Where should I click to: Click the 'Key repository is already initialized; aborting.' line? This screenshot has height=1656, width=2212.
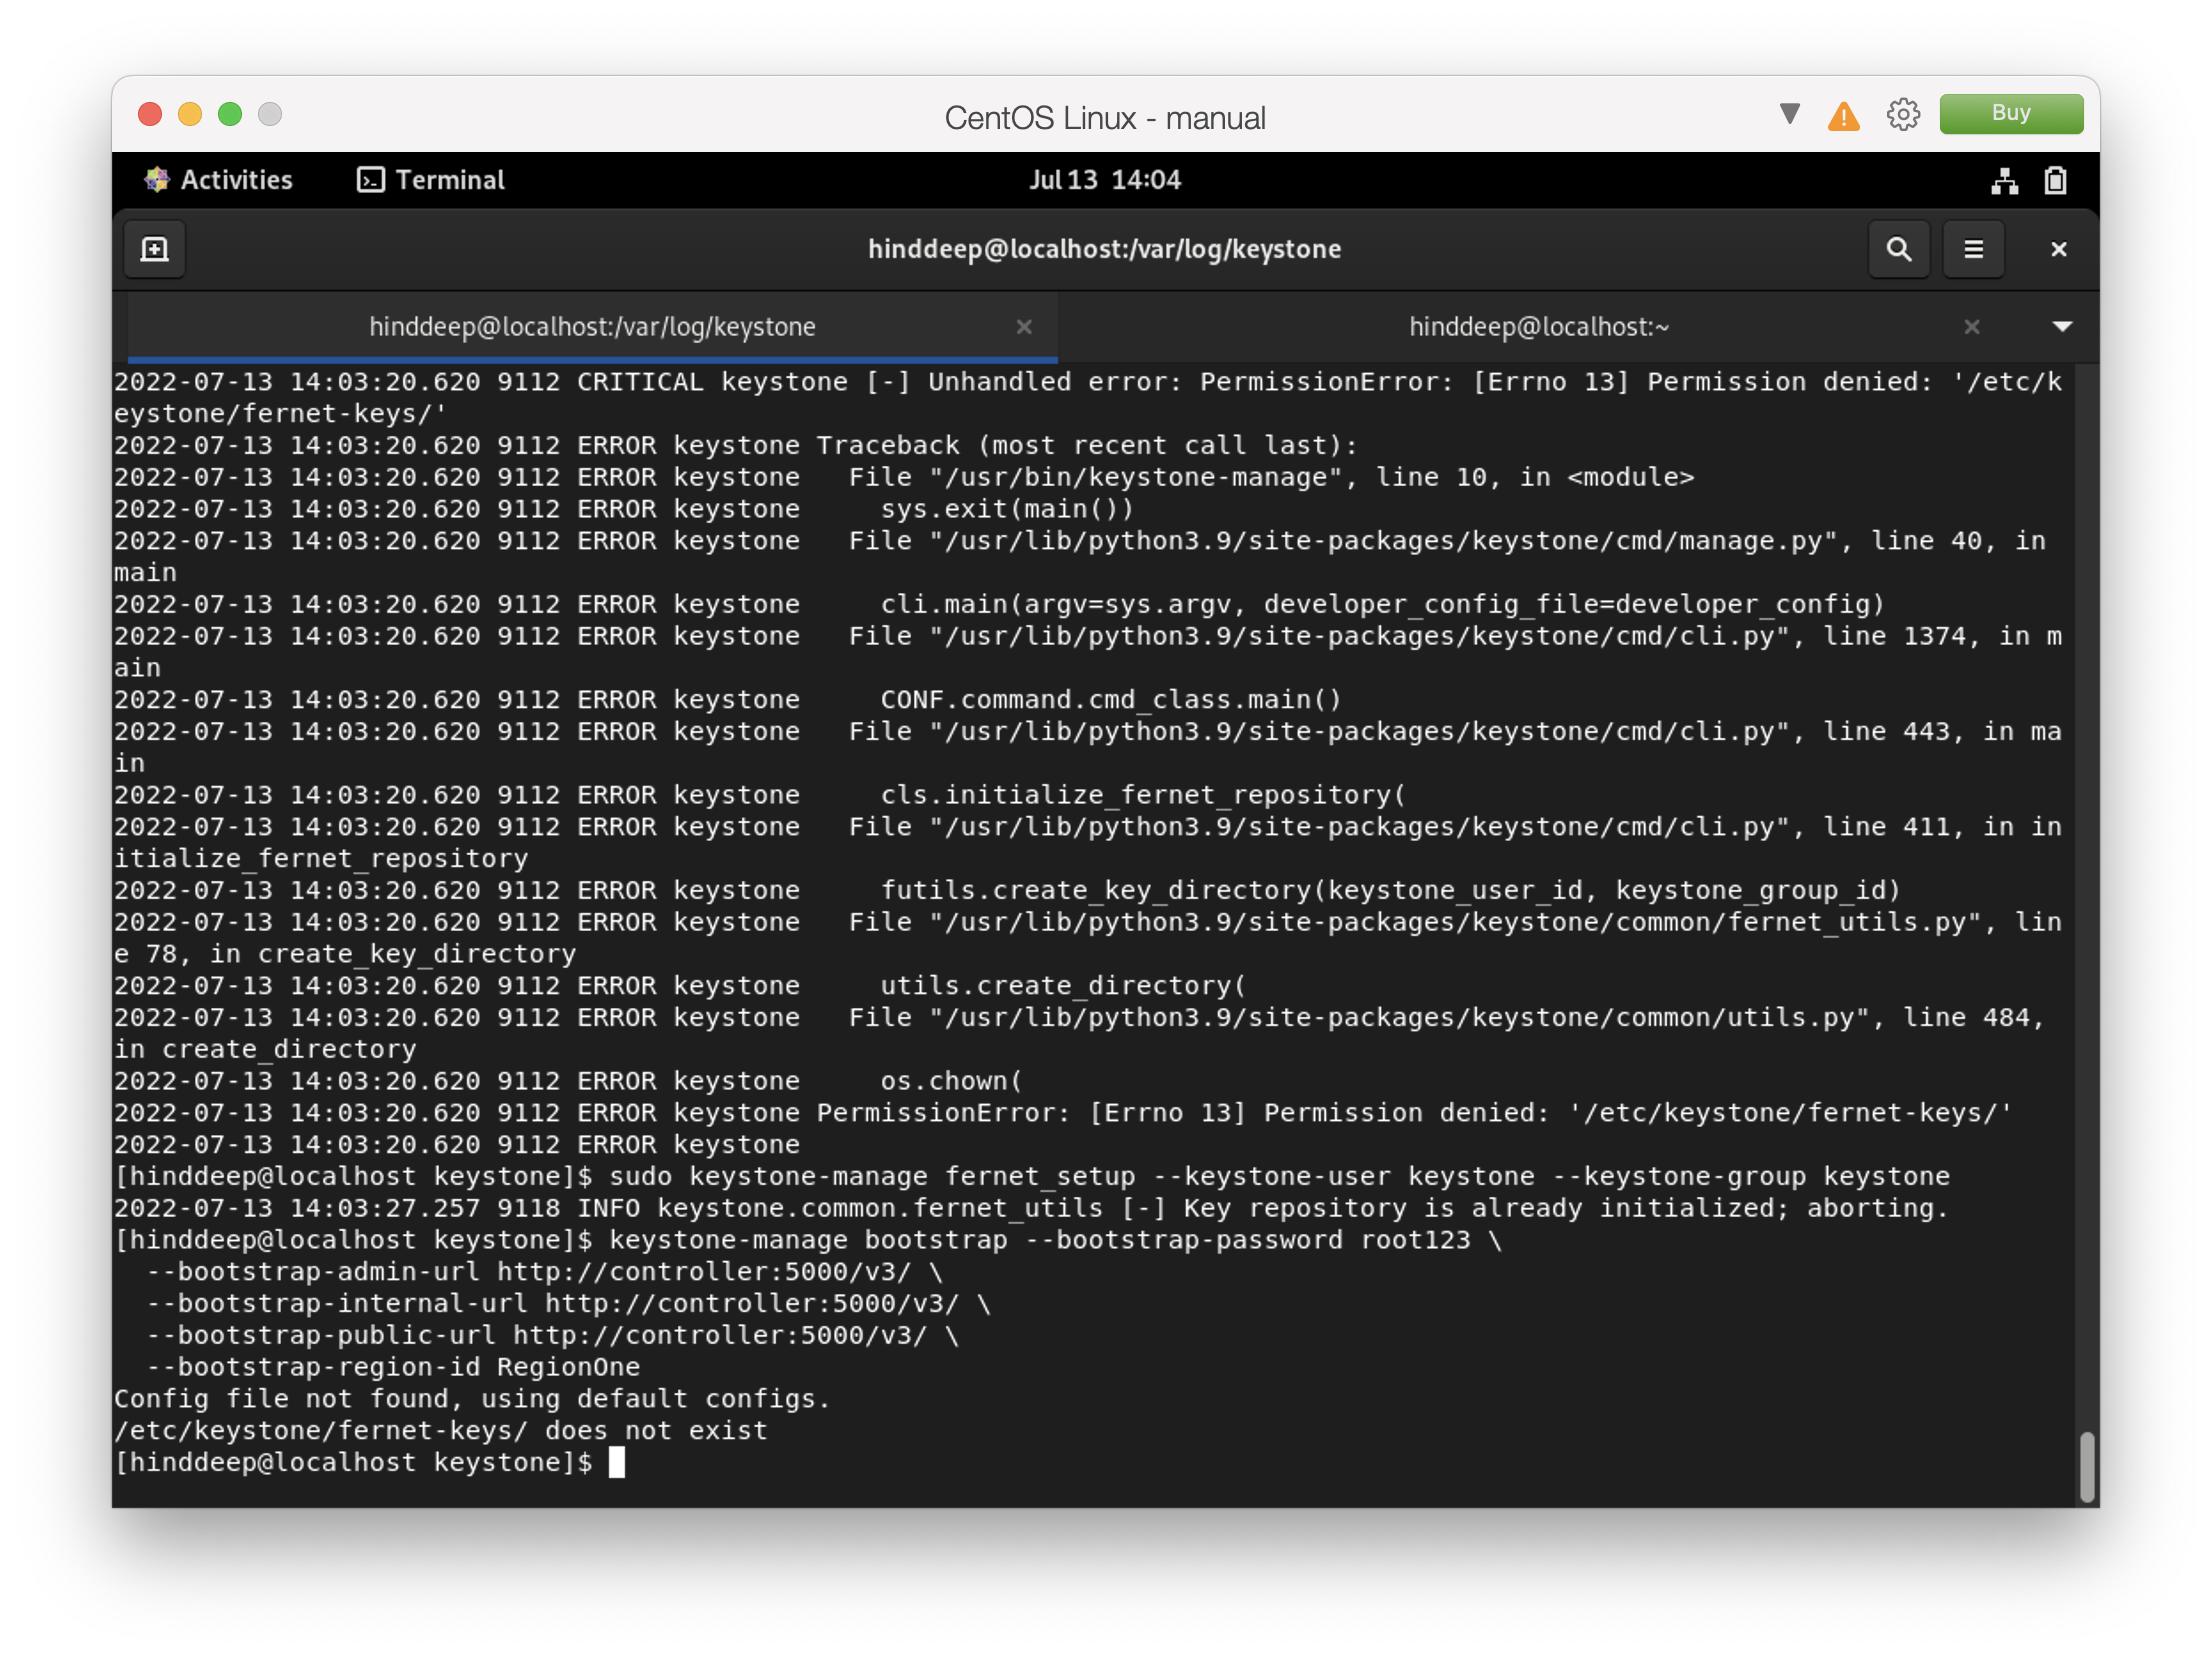click(1031, 1208)
